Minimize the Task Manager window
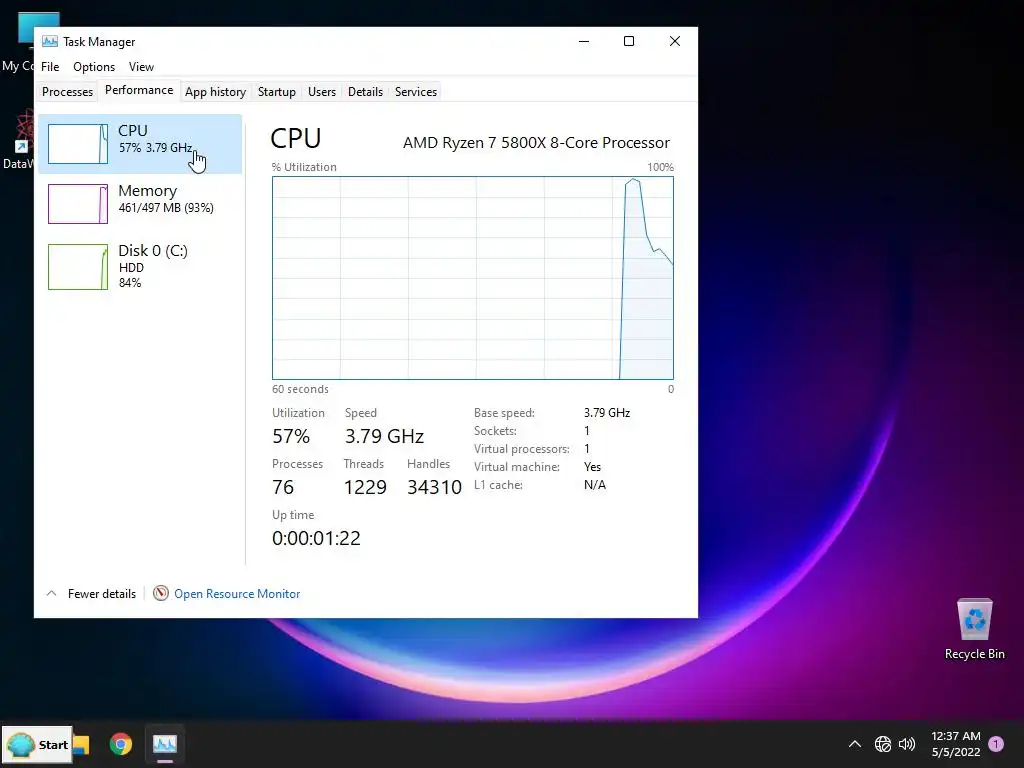Screen dimensions: 1024x768 click(x=584, y=41)
